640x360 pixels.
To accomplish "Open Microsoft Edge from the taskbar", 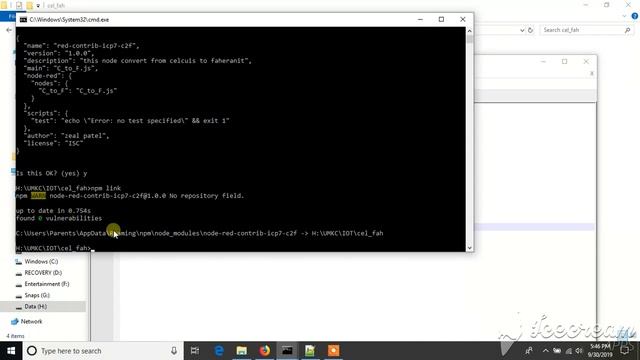I will tap(219, 351).
